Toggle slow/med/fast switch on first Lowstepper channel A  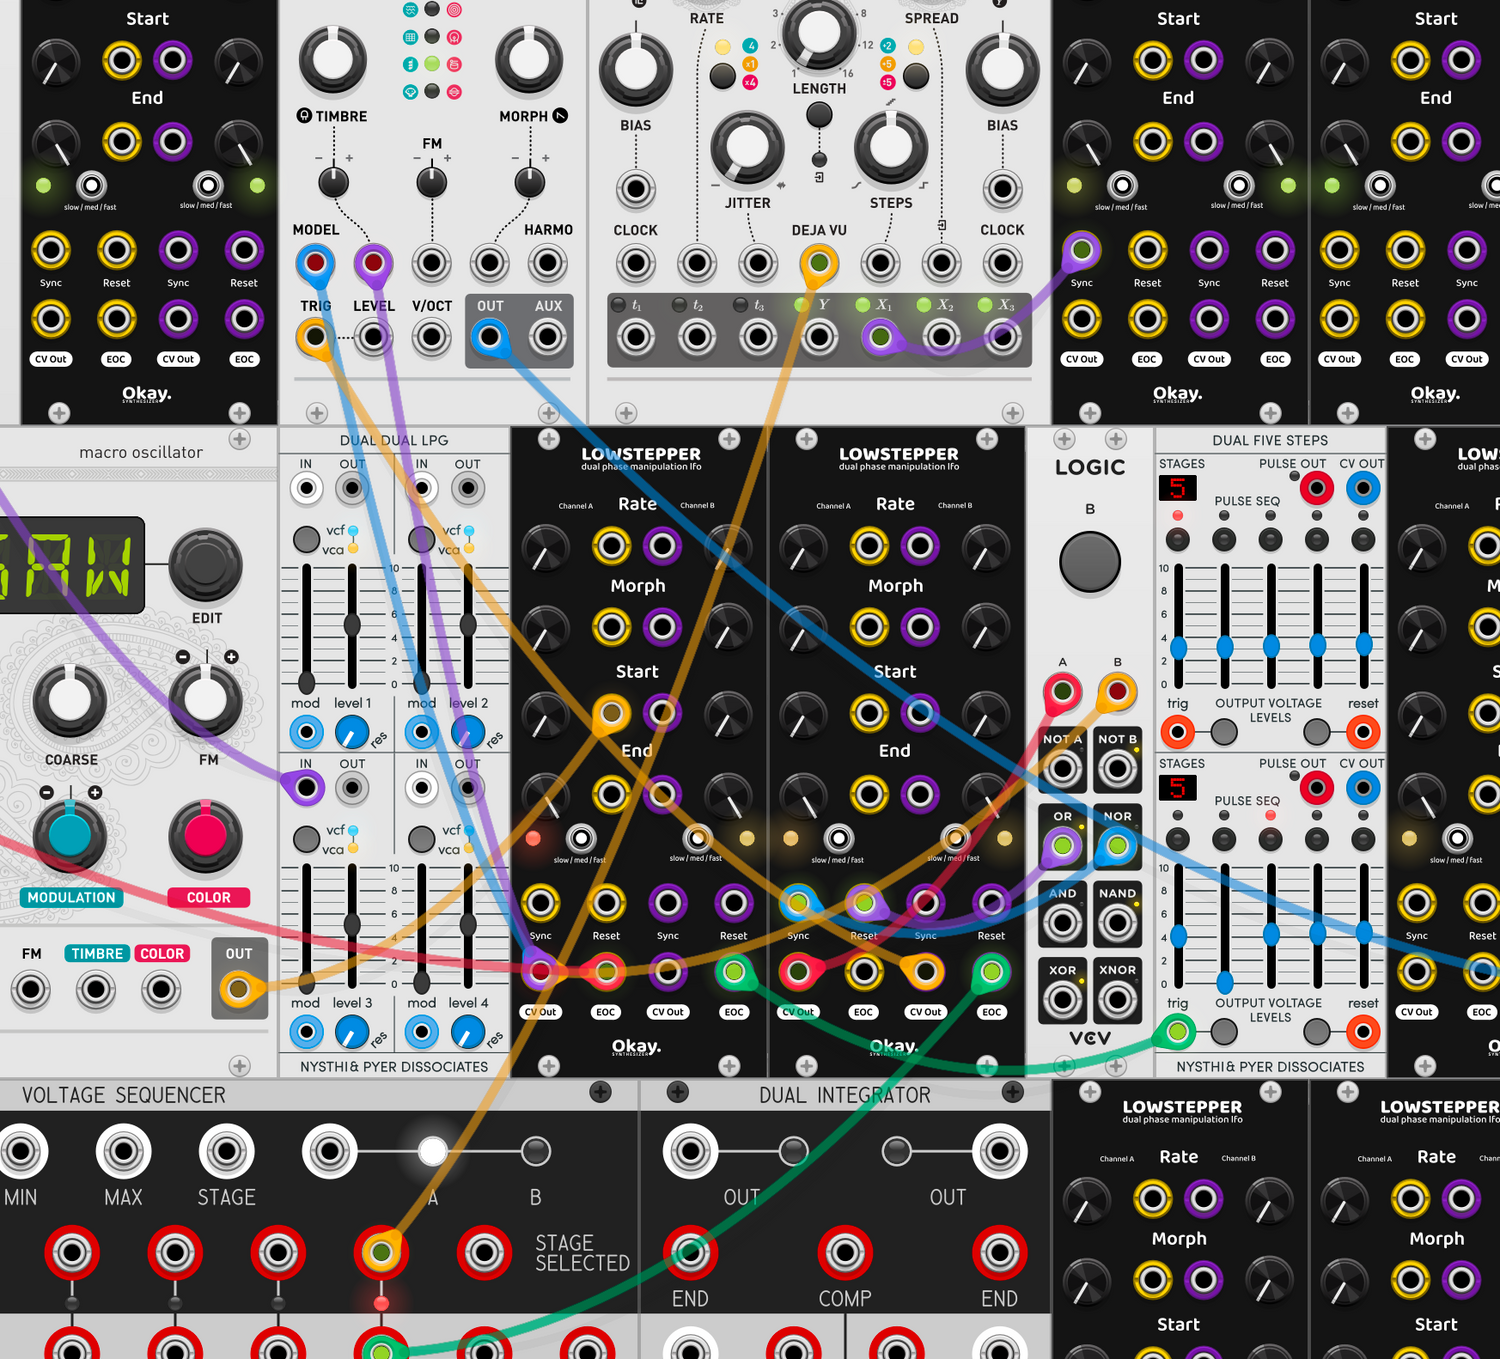tap(580, 837)
